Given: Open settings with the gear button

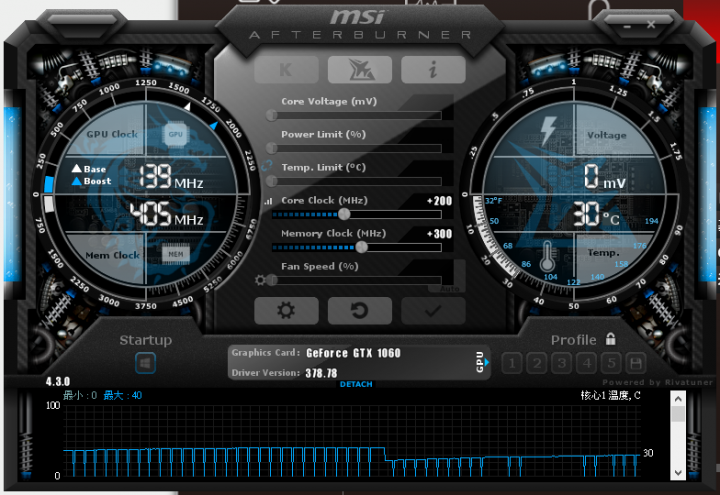Looking at the screenshot, I should click(286, 310).
